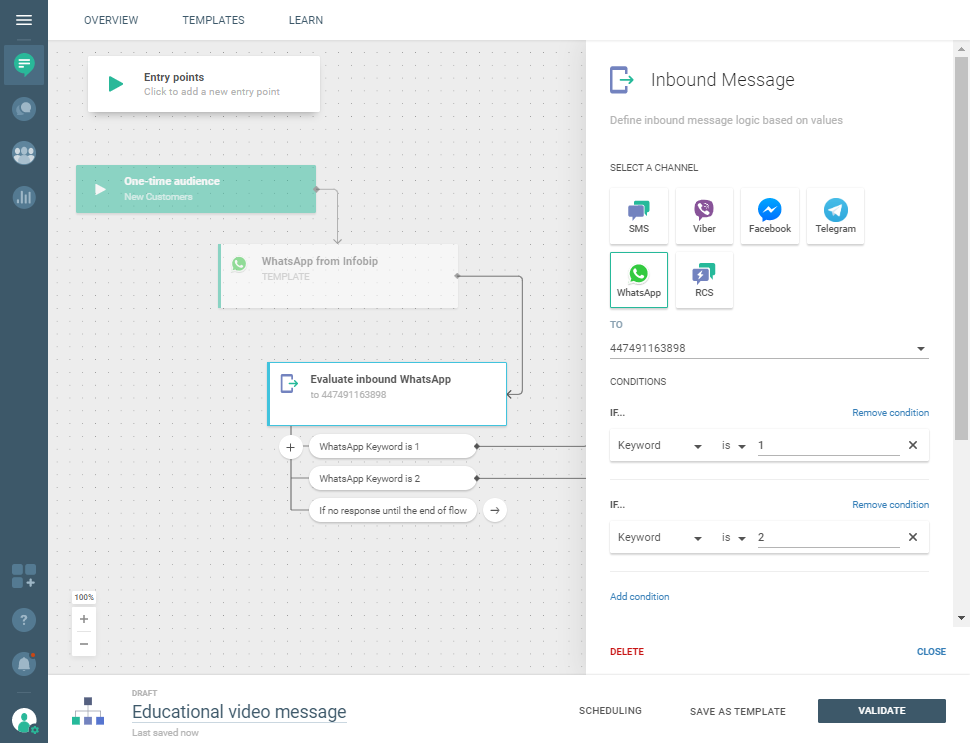The width and height of the screenshot is (970, 743).
Task: Open the help question mark icon
Action: (24, 620)
